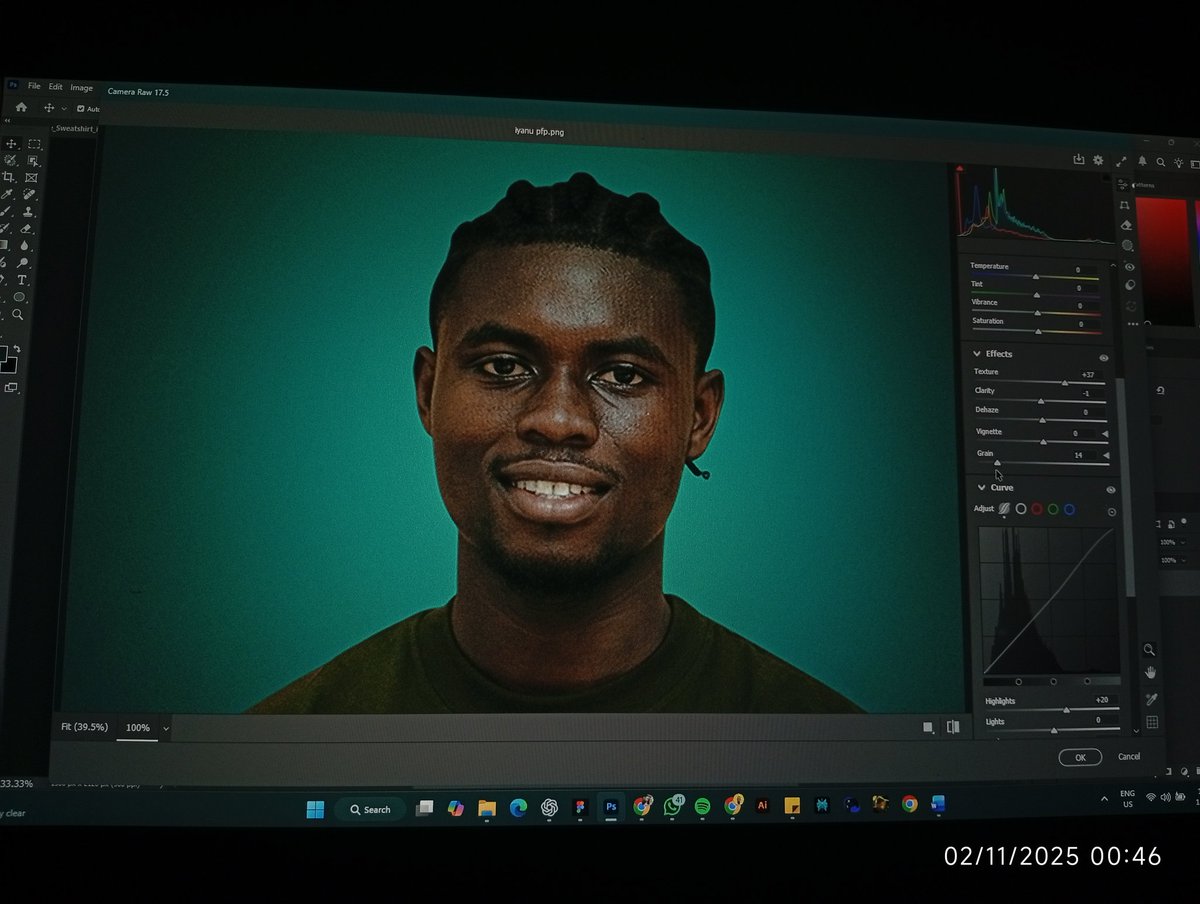
Task: Click Fit (39.5%) zoom option
Action: (84, 727)
